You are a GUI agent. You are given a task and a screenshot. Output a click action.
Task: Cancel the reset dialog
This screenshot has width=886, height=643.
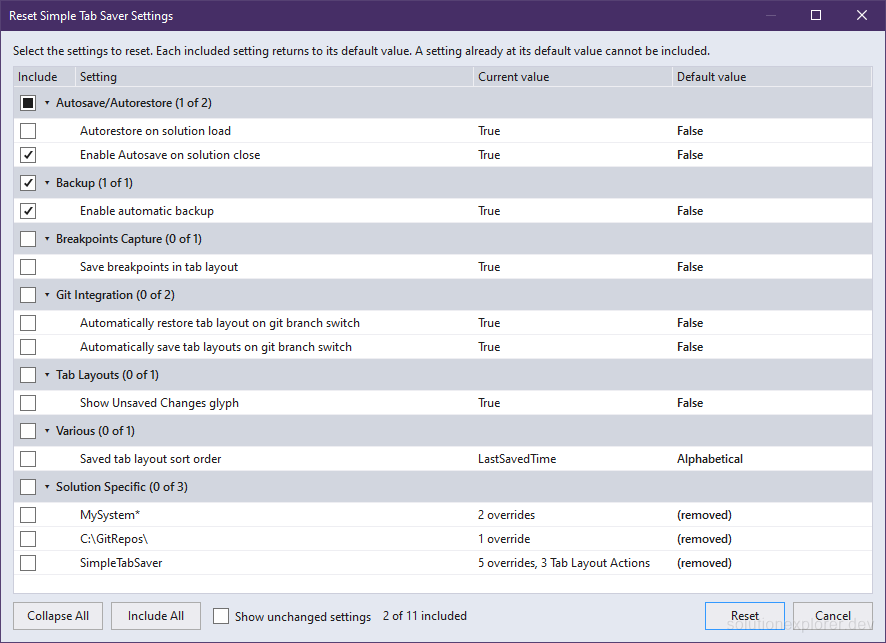point(833,616)
